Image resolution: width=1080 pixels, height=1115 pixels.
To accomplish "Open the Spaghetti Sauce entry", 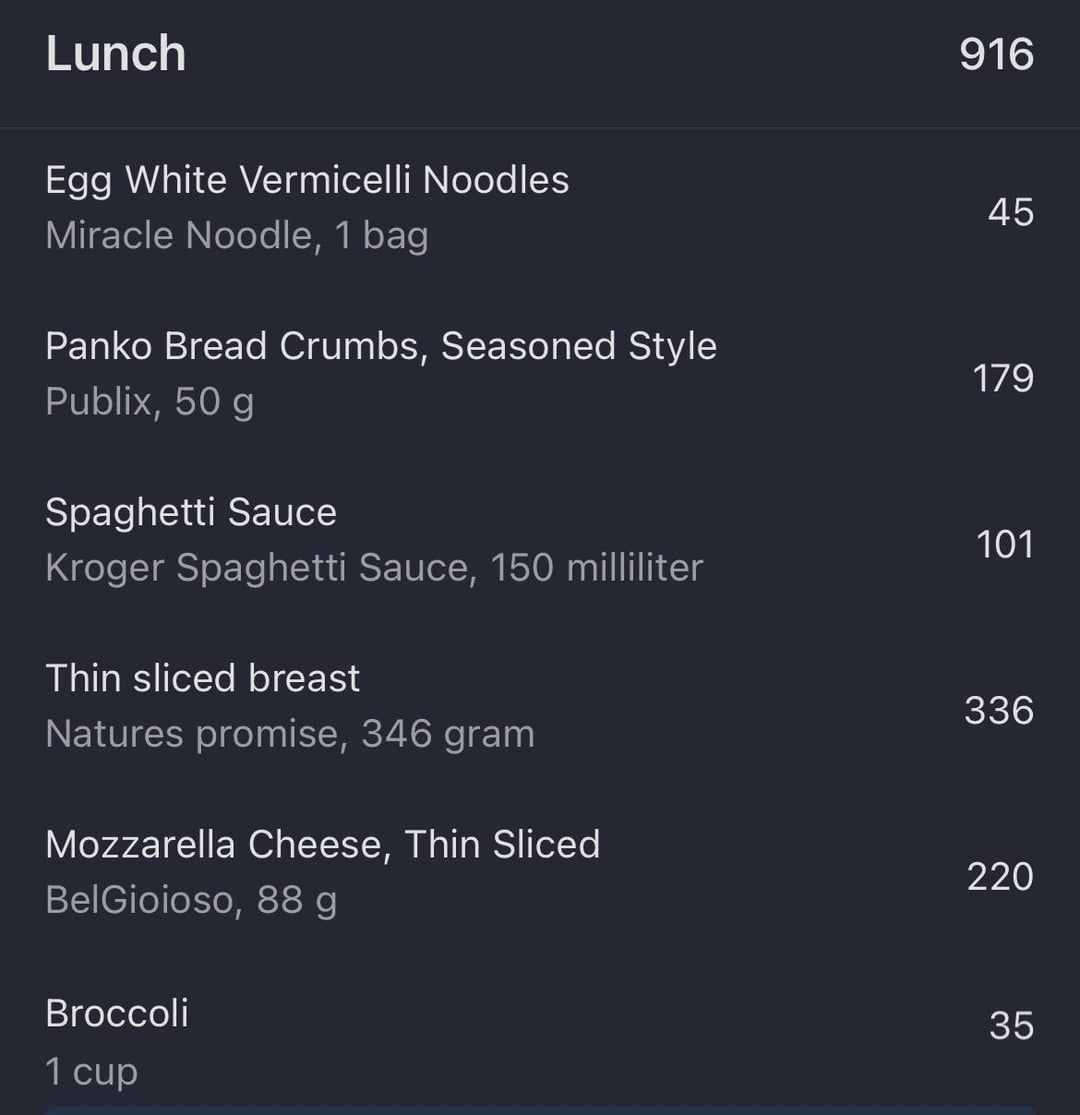I will 191,512.
